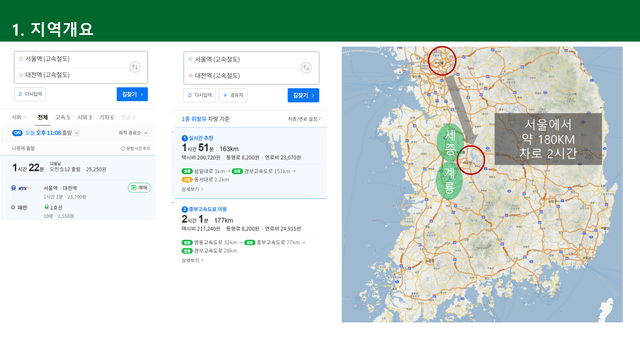Screen dimensions: 640x360
Task: Click the 실시간 추천 route title
Action: pos(200,138)
